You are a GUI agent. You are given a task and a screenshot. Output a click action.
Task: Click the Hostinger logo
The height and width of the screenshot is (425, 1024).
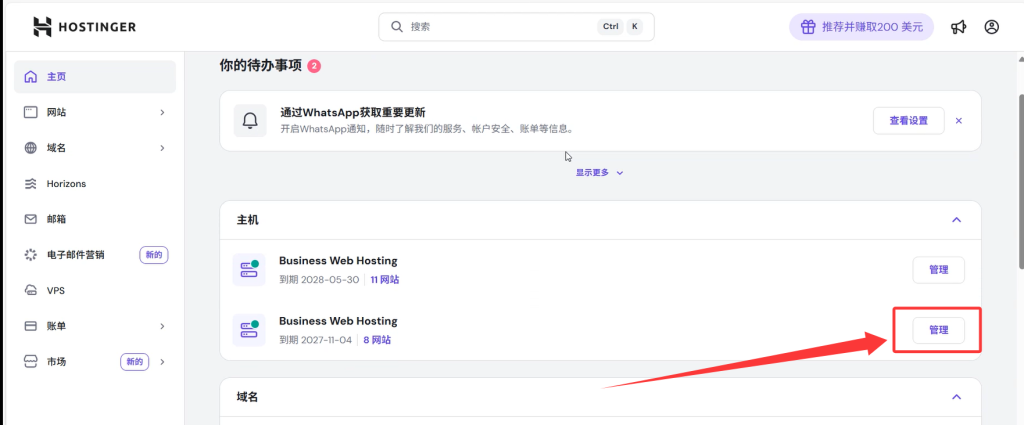[x=84, y=27]
